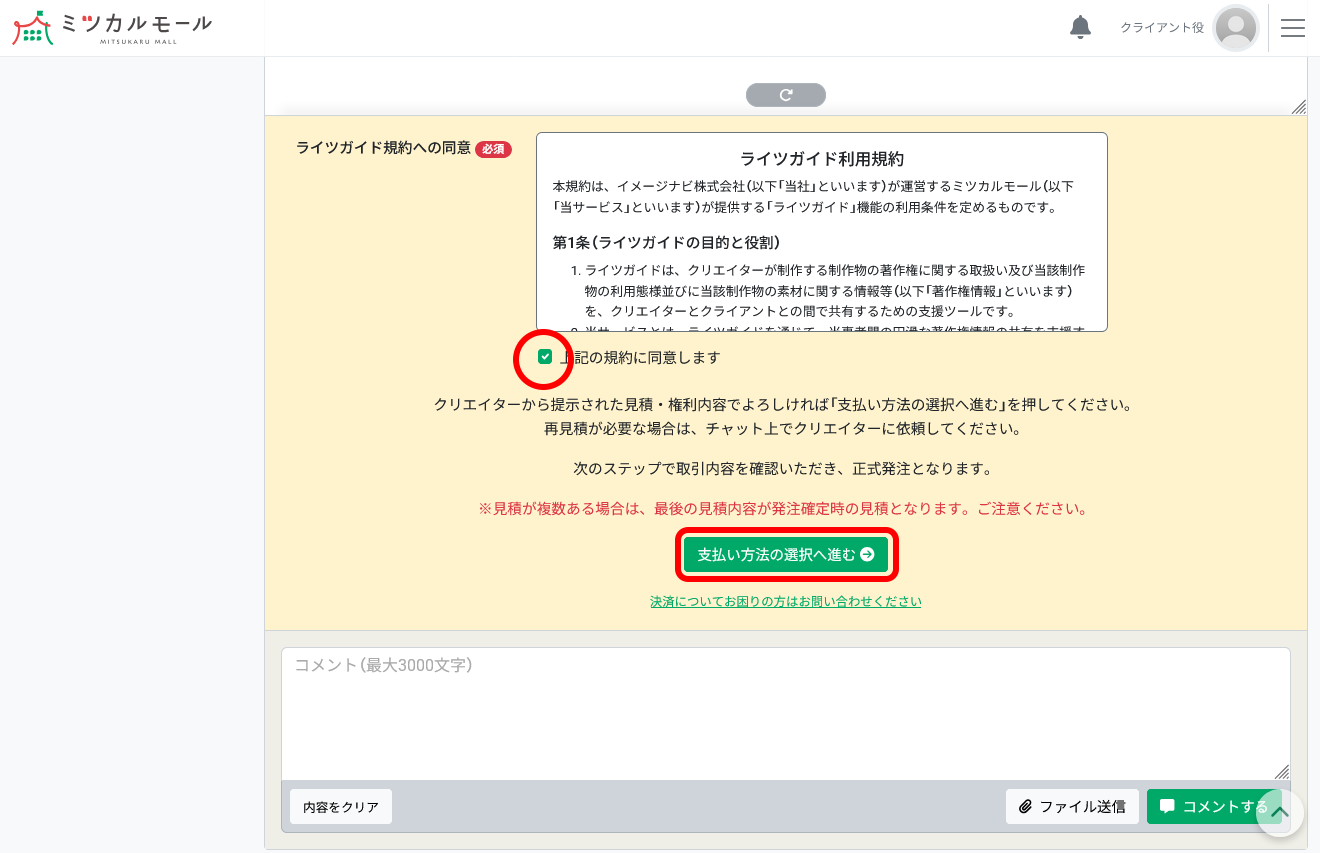Click the refresh icon above the terms section

click(786, 94)
